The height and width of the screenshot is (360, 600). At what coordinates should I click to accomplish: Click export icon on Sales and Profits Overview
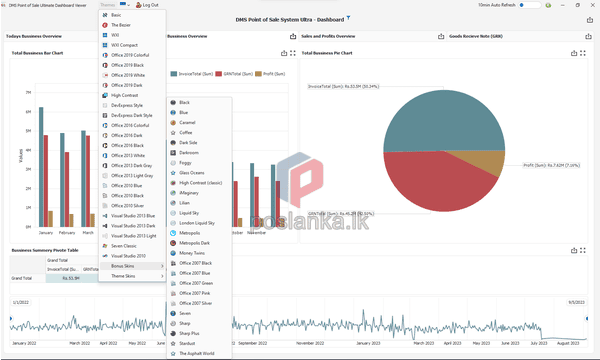(x=441, y=36)
